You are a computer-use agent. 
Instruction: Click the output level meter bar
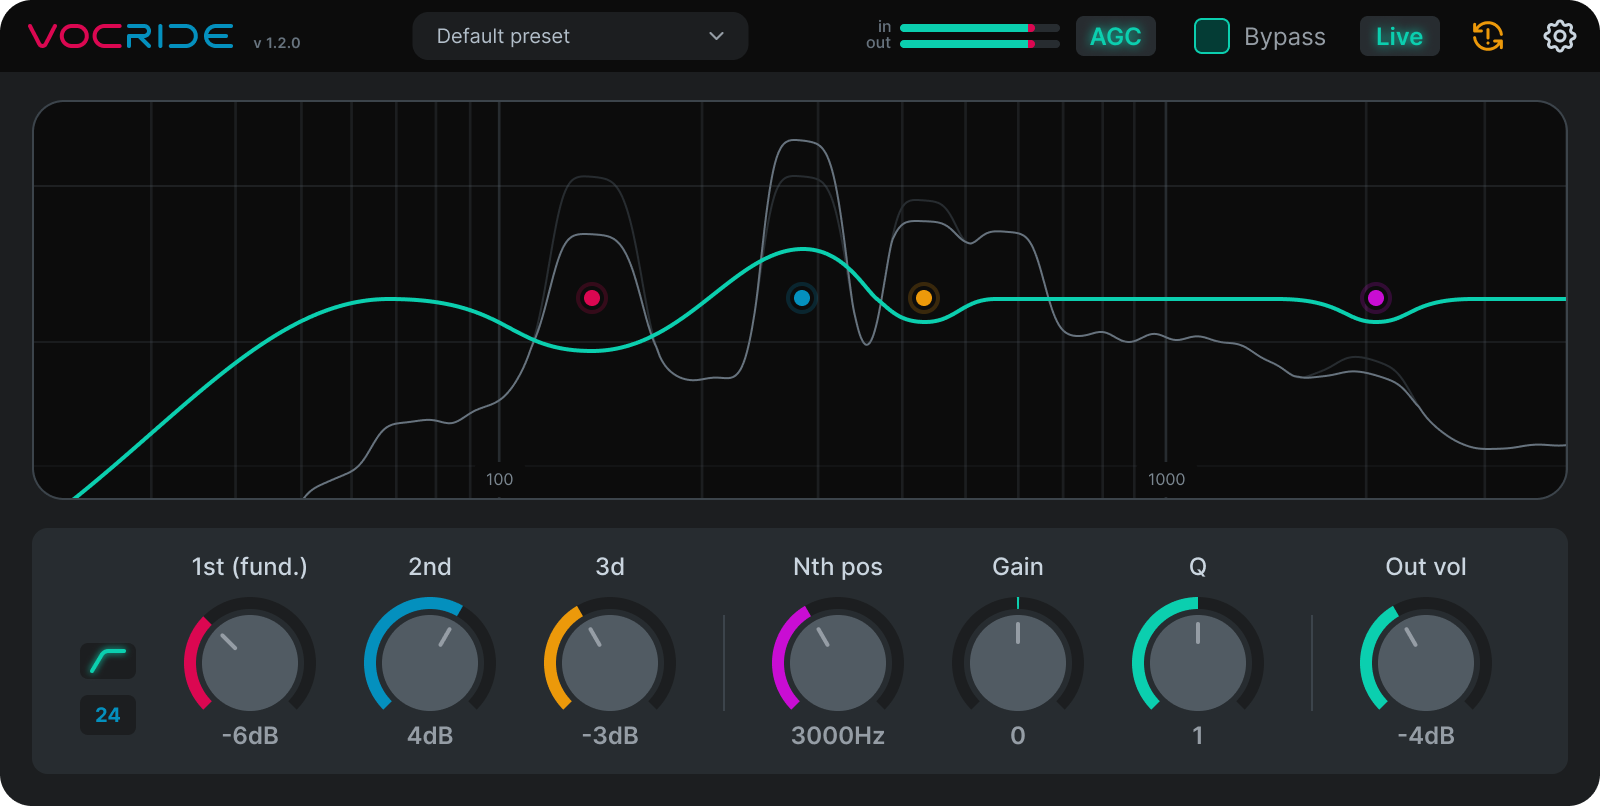(x=980, y=44)
